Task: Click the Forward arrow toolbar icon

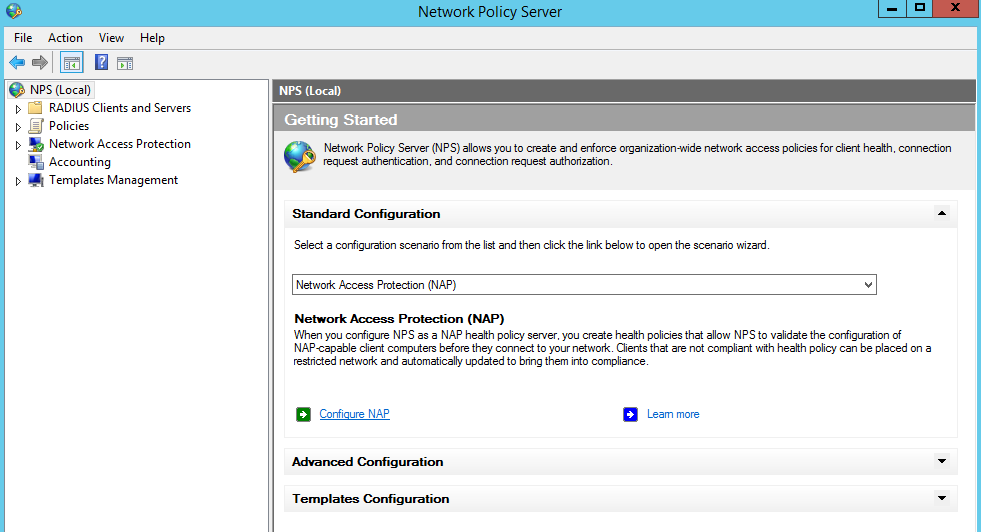Action: (40, 63)
